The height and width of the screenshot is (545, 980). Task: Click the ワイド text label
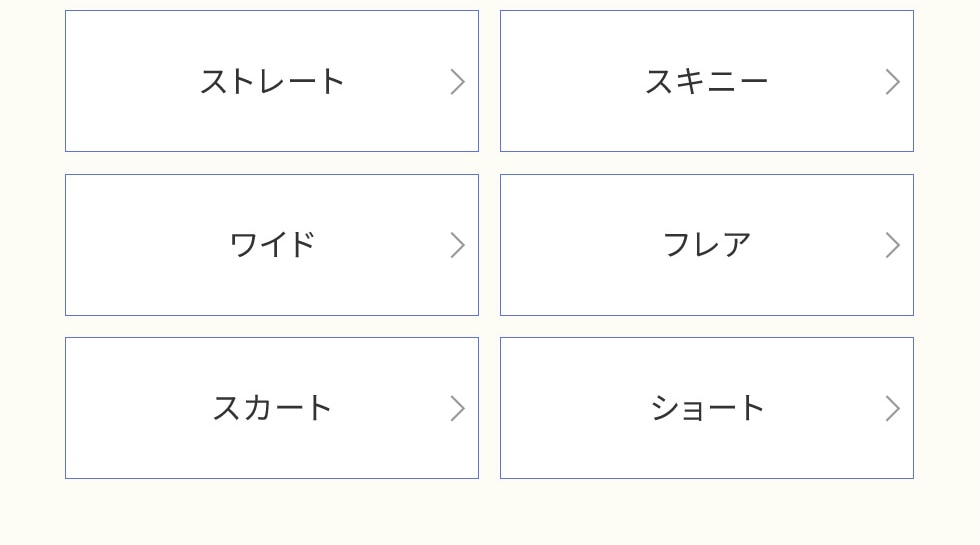point(272,244)
